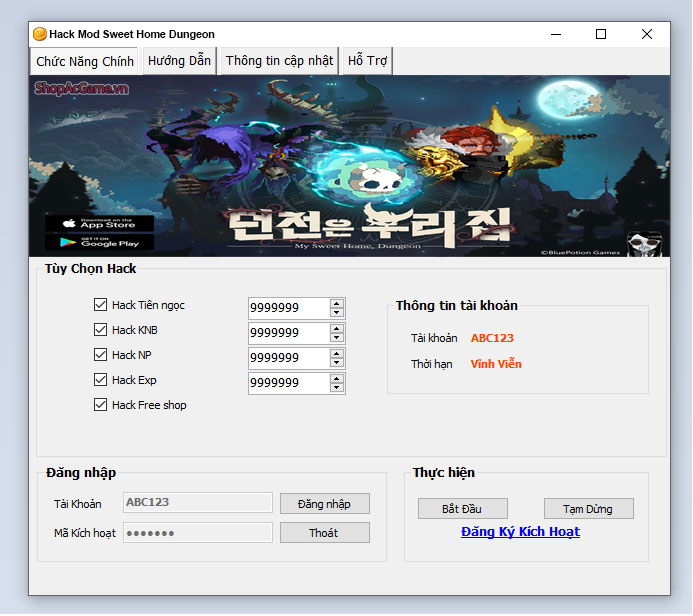
Task: Click the App Store download badge
Action: [99, 223]
